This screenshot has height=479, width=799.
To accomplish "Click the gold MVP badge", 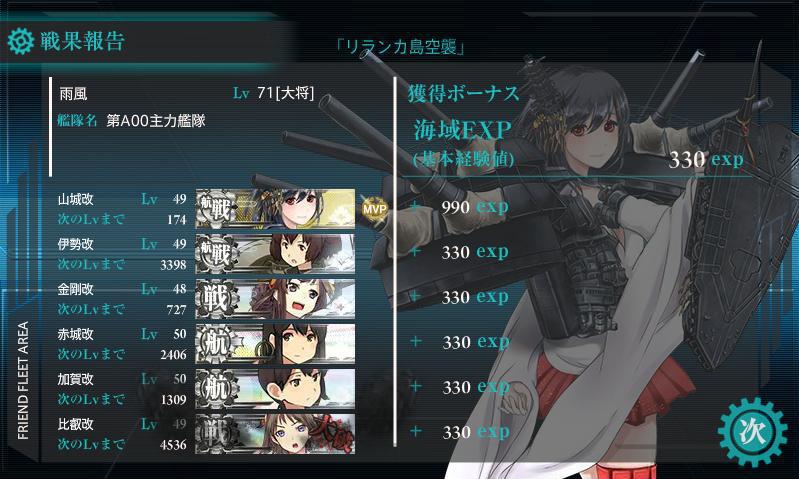I will [375, 208].
